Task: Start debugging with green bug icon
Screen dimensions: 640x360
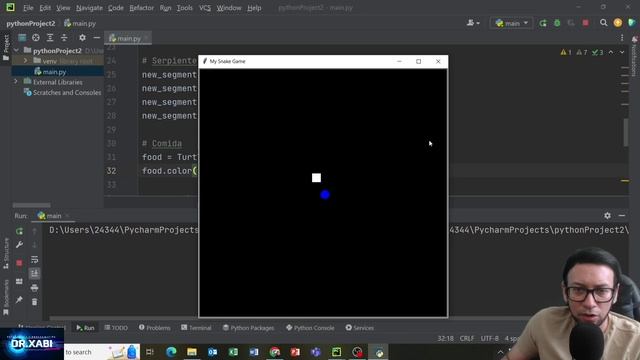Action: [557, 23]
